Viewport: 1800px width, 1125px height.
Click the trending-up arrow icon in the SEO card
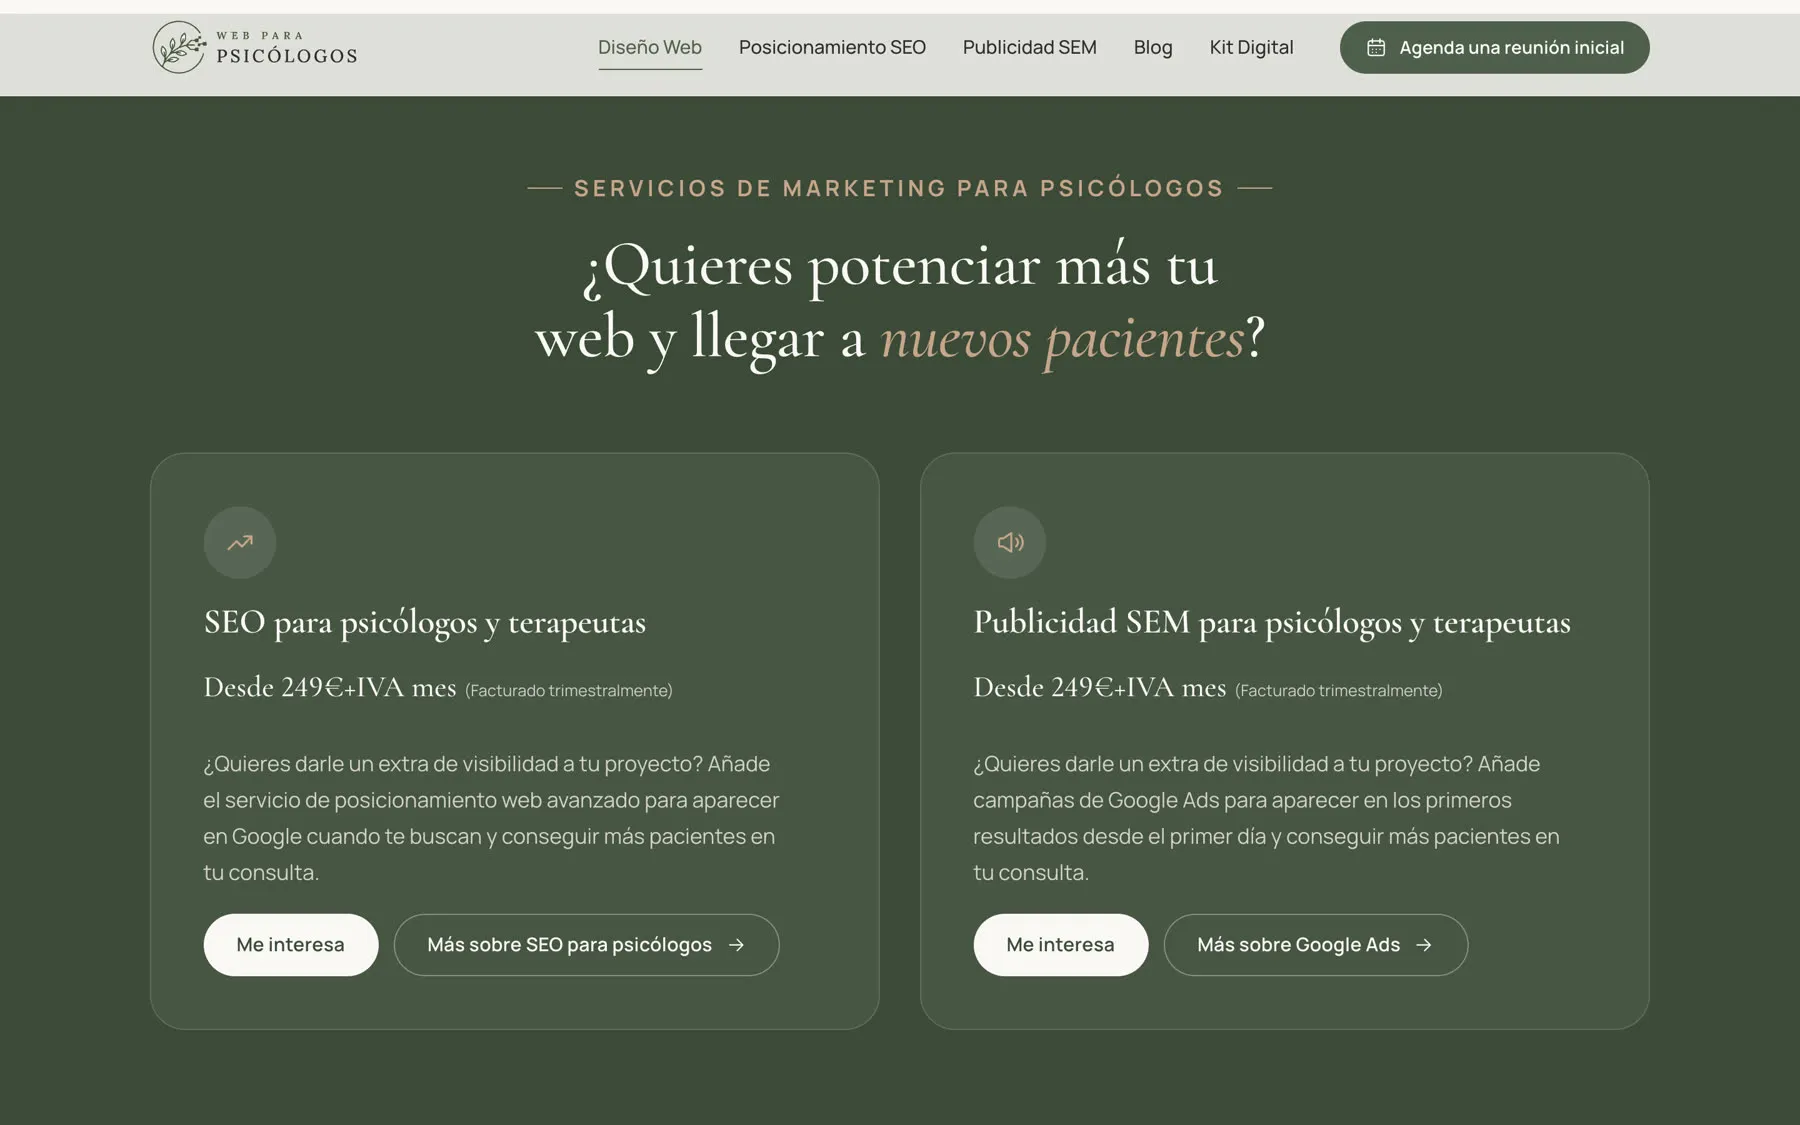pos(240,542)
